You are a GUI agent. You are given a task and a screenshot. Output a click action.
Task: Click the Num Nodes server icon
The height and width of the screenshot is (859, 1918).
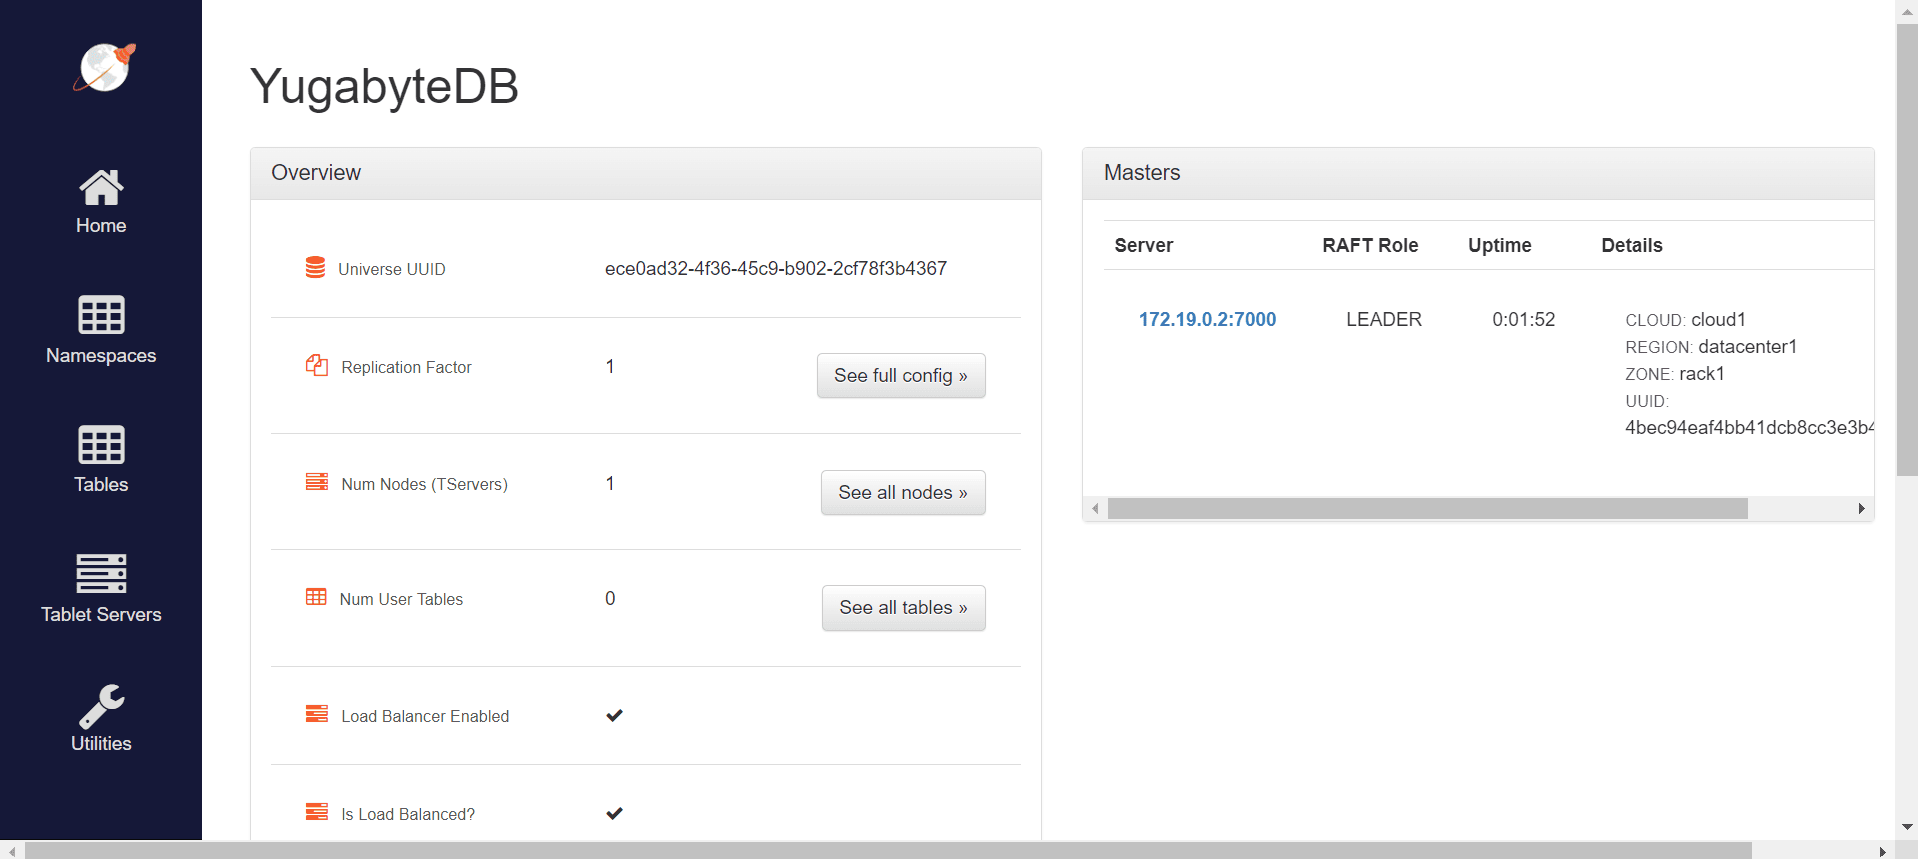point(316,482)
